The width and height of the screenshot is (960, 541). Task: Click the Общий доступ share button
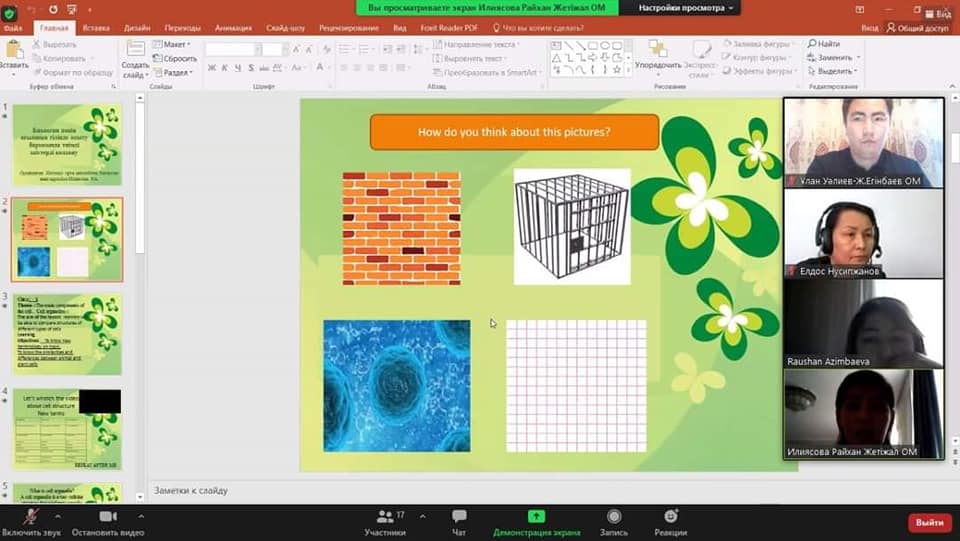(917, 29)
